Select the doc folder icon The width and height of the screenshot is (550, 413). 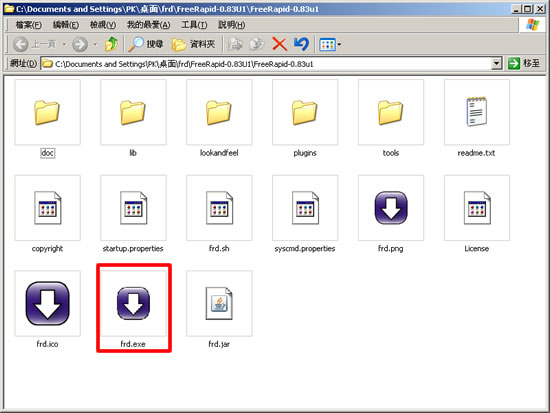(x=47, y=112)
